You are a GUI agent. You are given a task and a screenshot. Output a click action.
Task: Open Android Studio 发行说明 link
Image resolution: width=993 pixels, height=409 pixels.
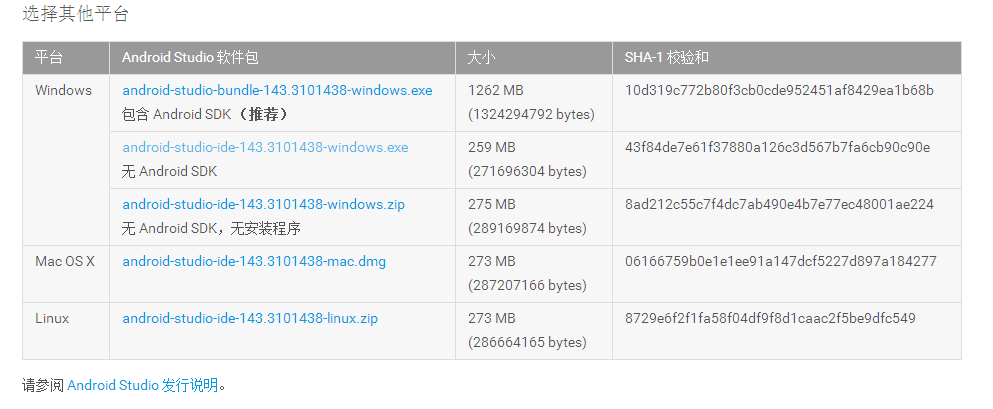click(x=143, y=384)
